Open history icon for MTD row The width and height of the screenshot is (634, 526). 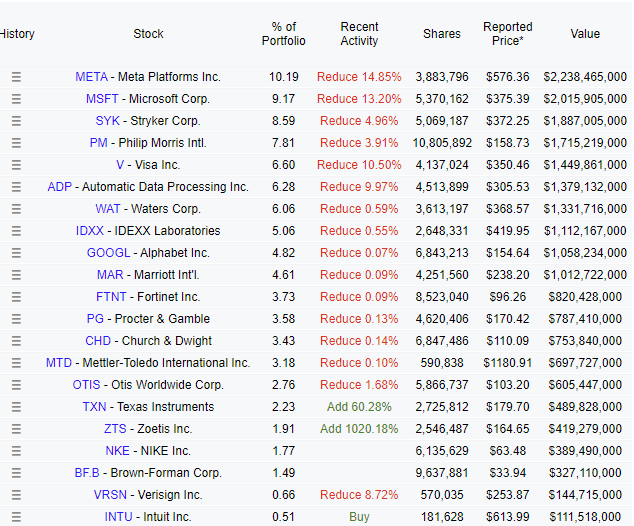point(16,363)
